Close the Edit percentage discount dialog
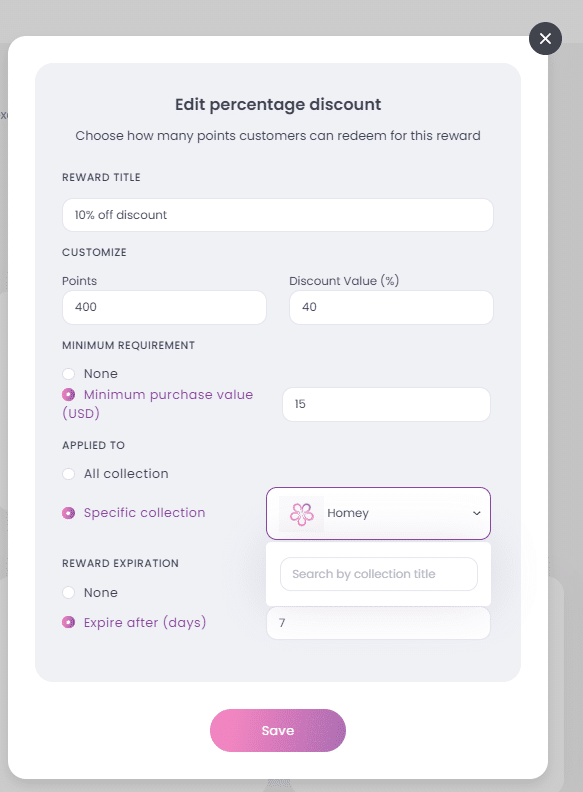Screen dimensions: 583x792 coord(545,38)
